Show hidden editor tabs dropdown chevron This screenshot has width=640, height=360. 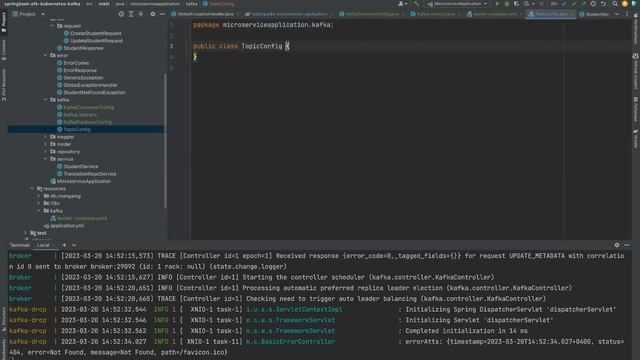pos(616,14)
